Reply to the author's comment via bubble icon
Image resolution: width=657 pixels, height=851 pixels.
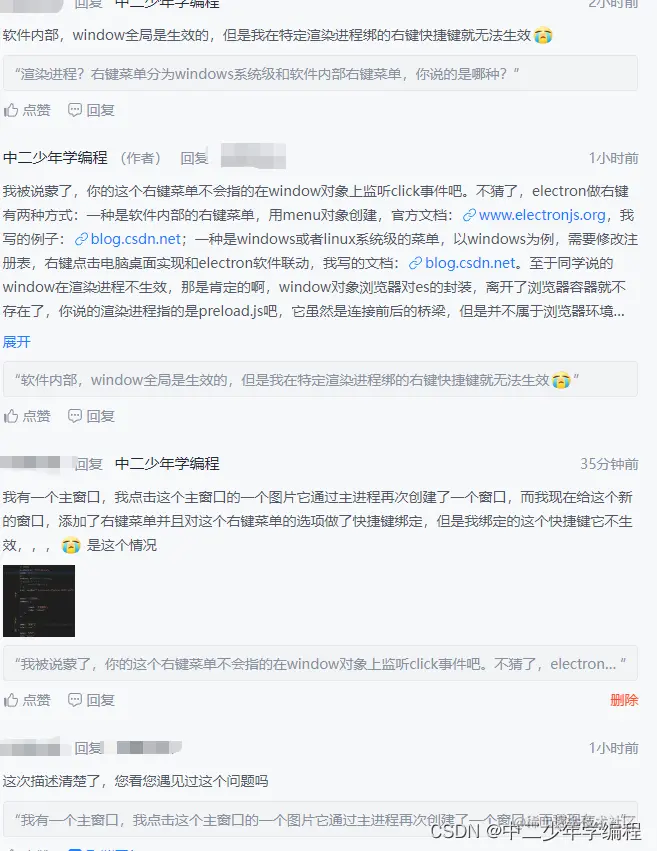point(75,416)
